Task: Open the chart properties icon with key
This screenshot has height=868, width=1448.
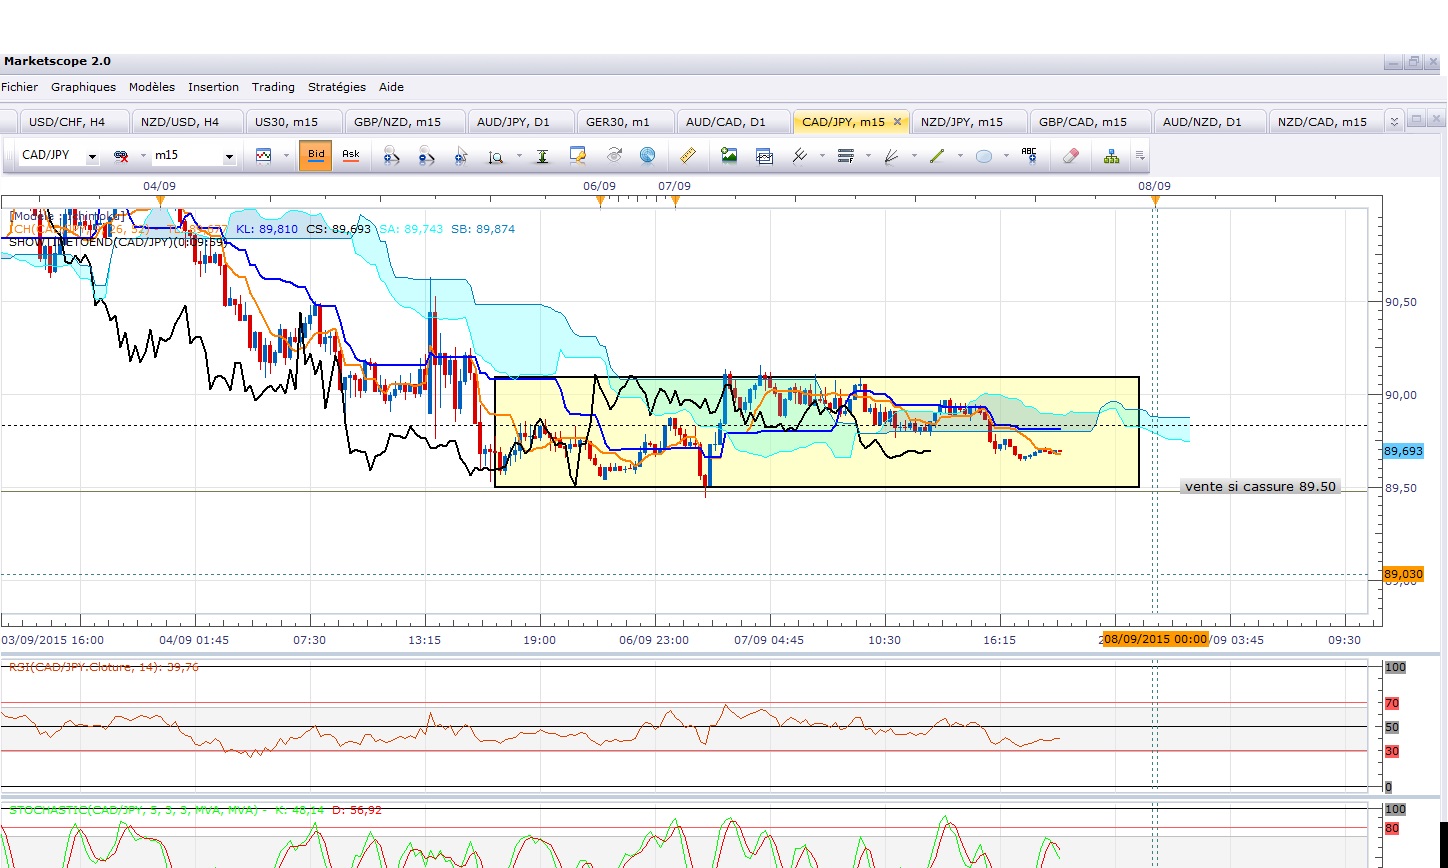Action: (577, 156)
